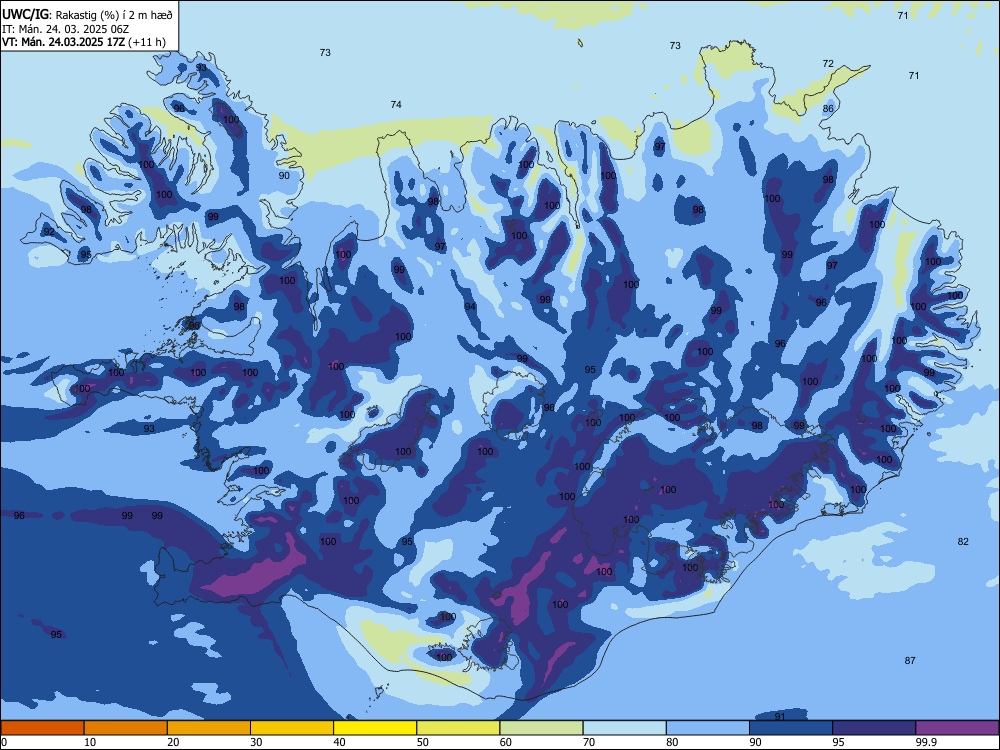Click the header title 'Rakastig (%) í 2 m hæð'

[x=114, y=15]
